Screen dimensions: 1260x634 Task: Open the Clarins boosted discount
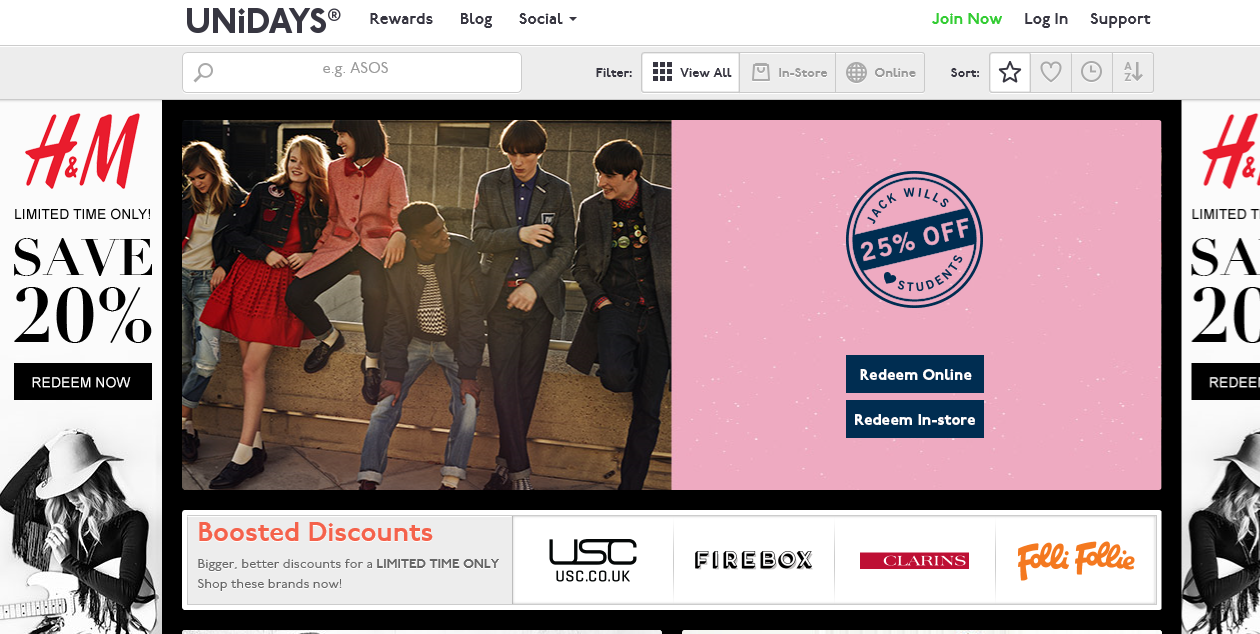(914, 560)
